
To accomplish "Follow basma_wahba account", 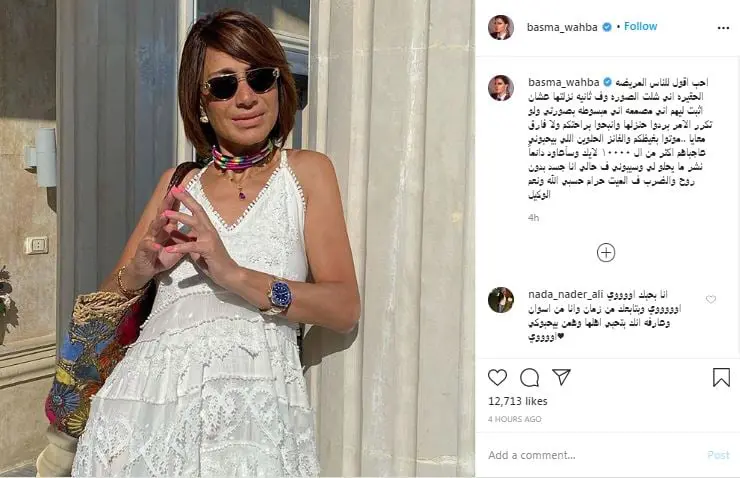I will (x=640, y=26).
